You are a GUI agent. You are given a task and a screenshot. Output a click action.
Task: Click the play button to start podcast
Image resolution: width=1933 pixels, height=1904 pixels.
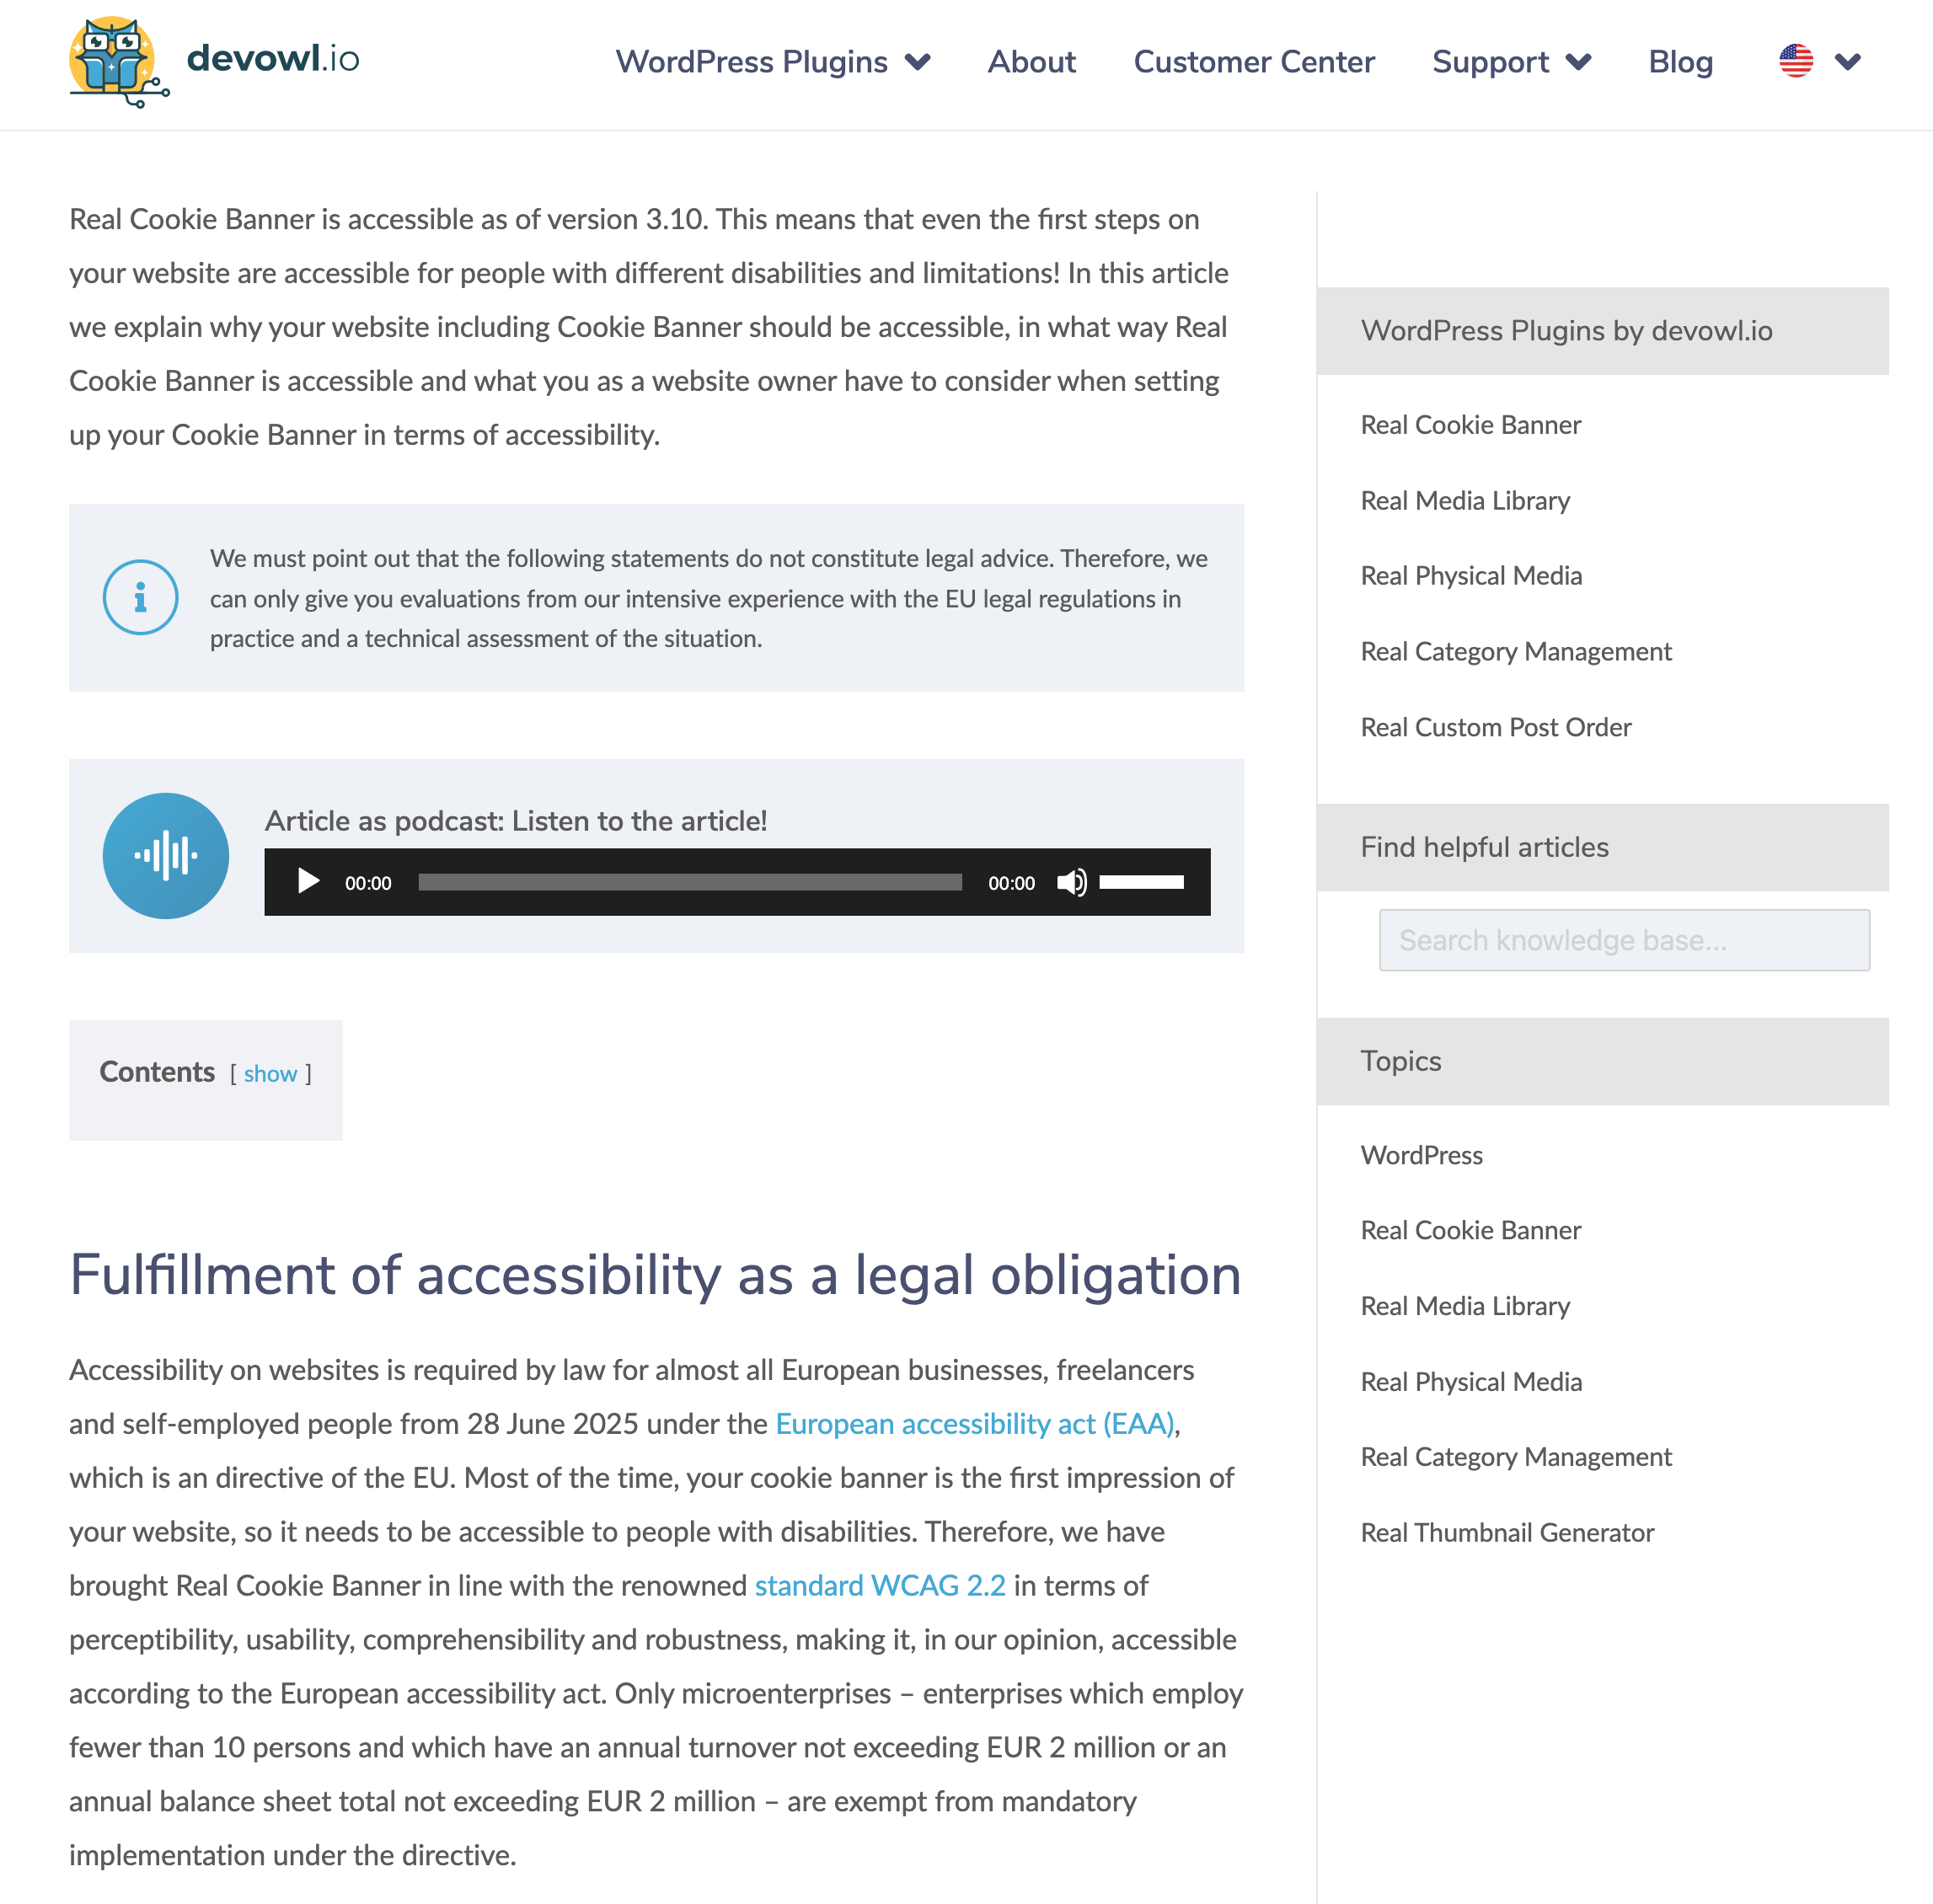click(x=305, y=880)
